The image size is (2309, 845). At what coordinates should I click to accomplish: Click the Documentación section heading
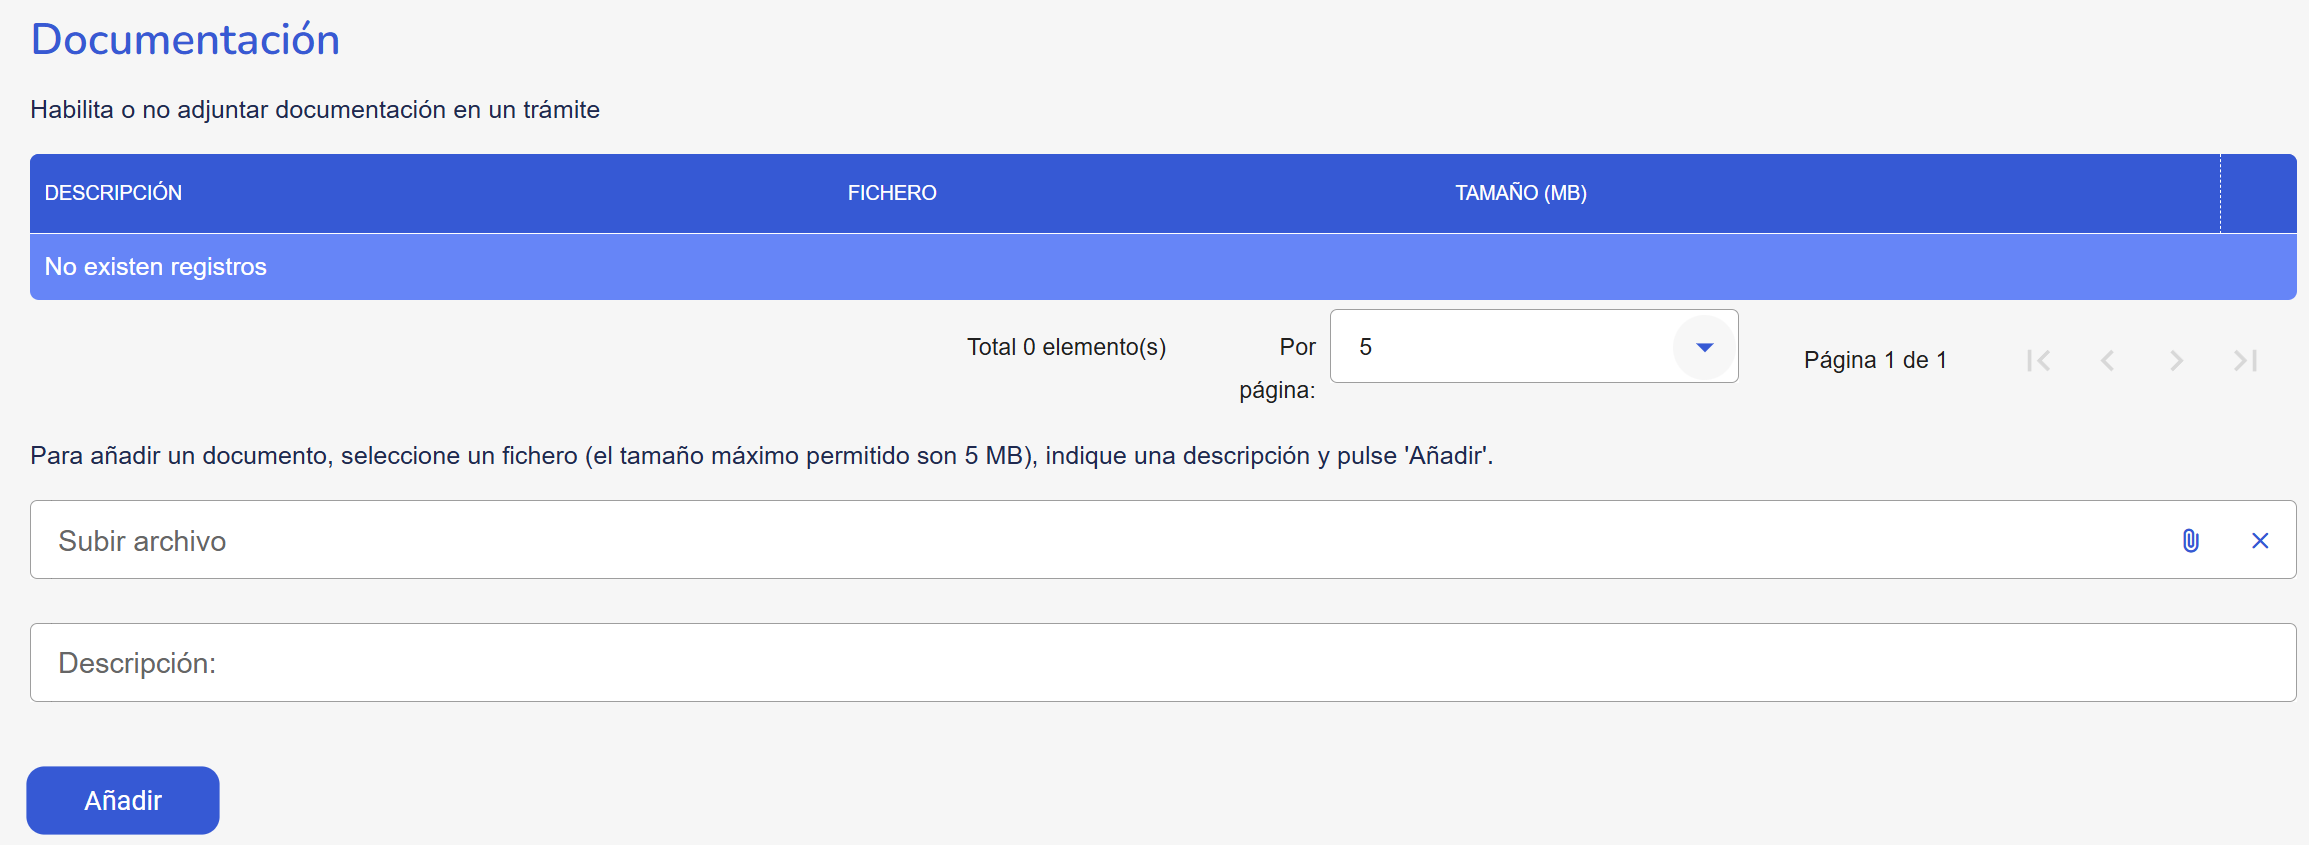tap(186, 40)
